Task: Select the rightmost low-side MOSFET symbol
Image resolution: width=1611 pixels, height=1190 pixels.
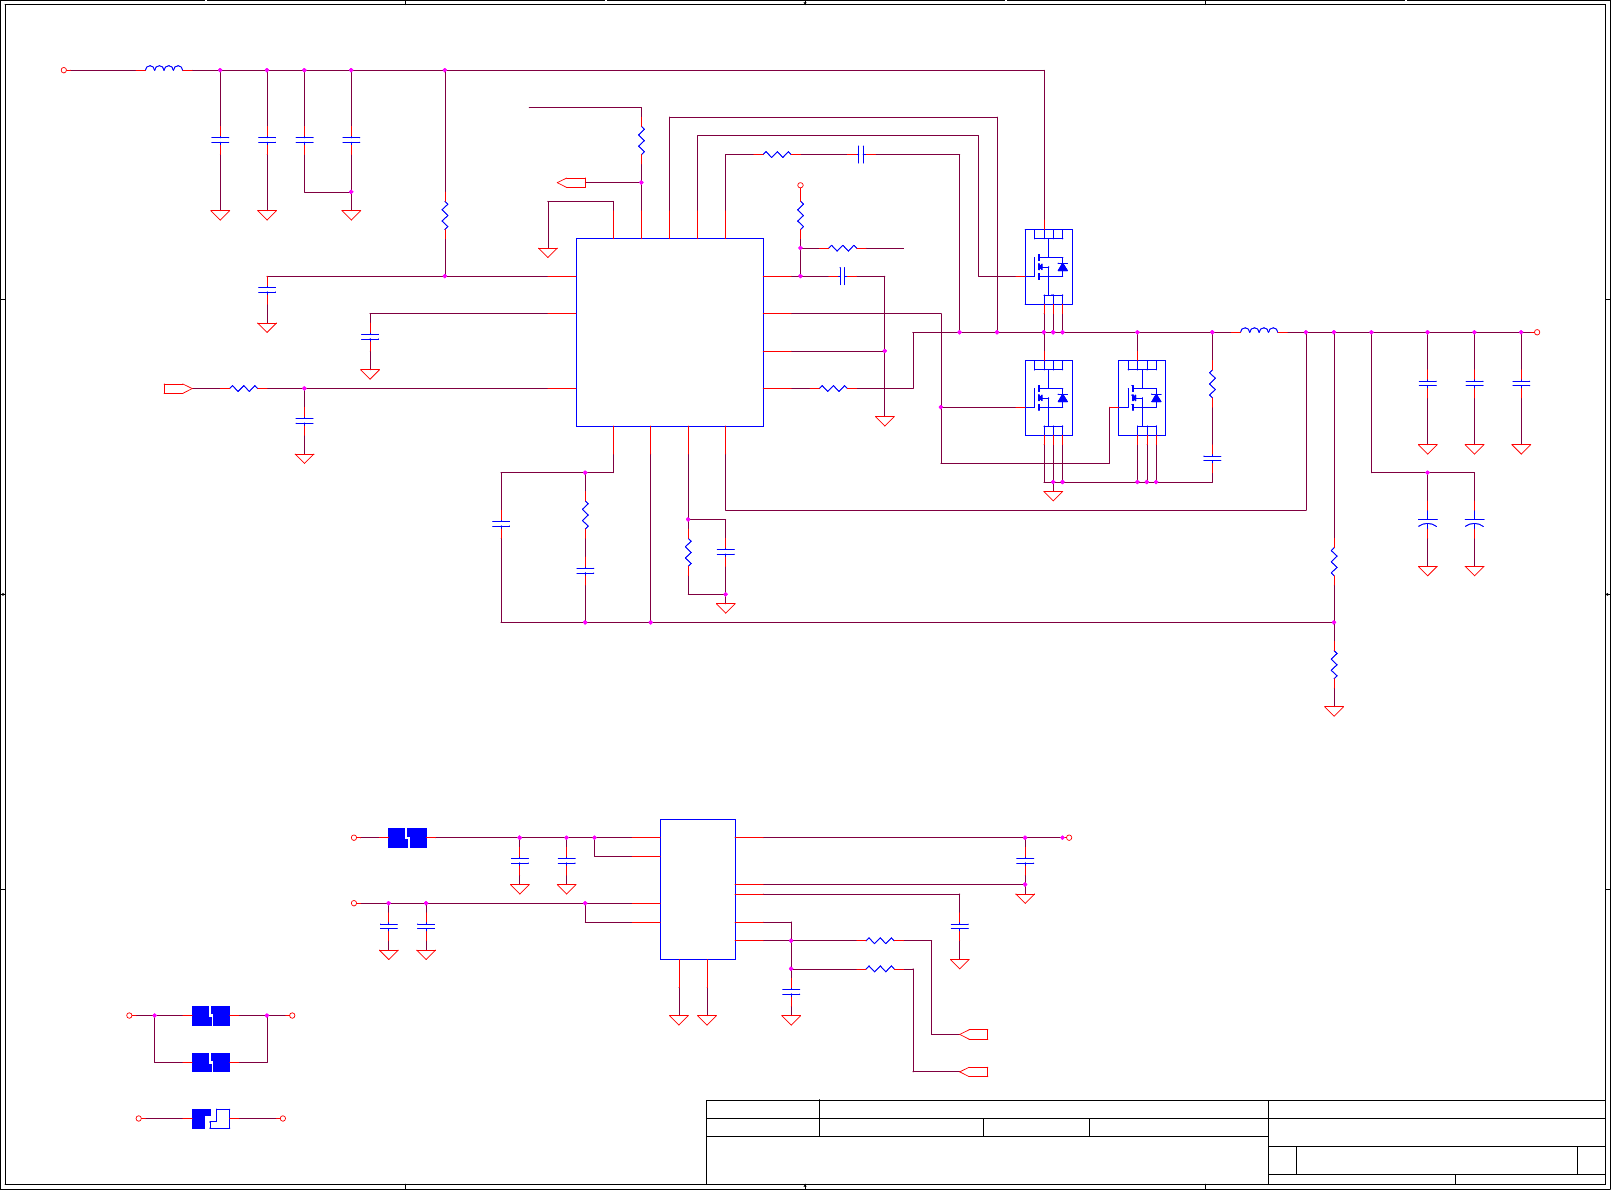Action: click(1142, 398)
